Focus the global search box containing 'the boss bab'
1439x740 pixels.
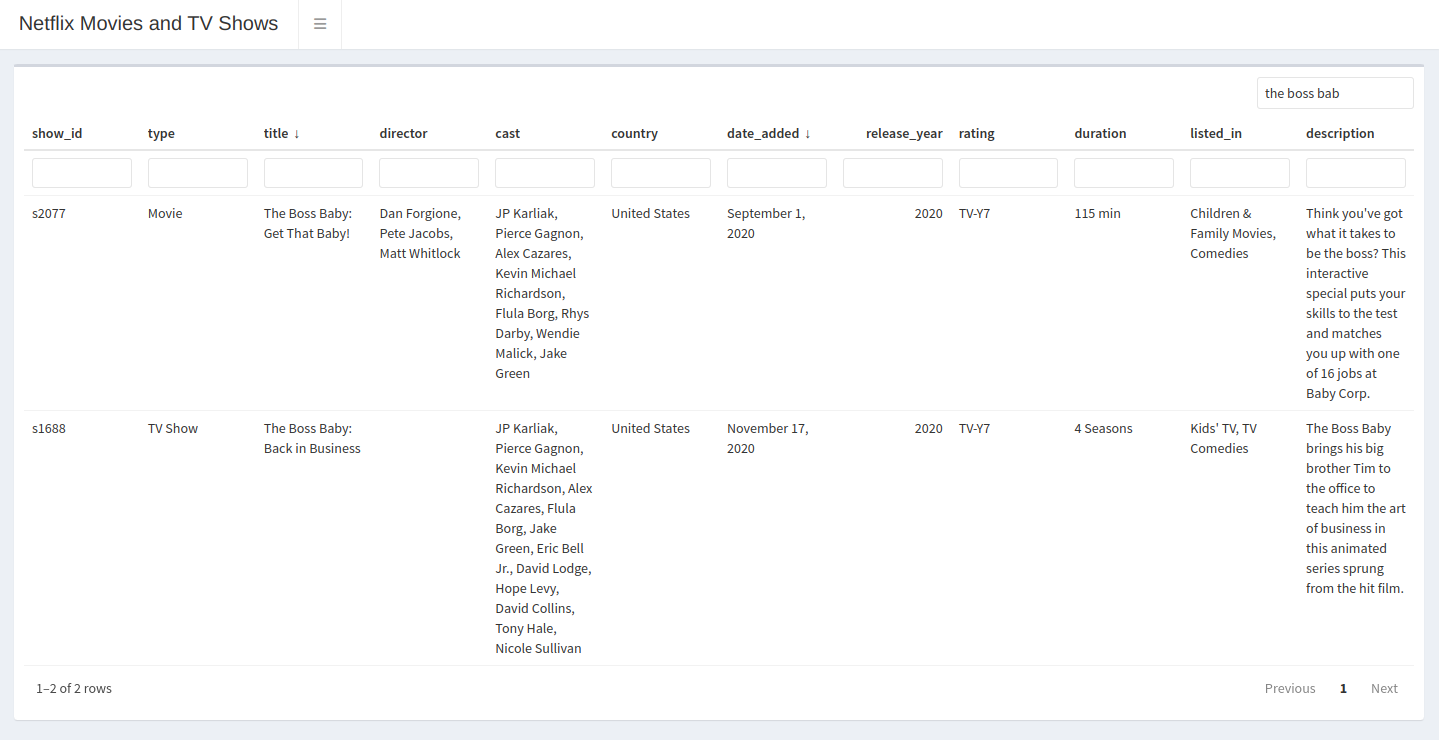[x=1335, y=93]
